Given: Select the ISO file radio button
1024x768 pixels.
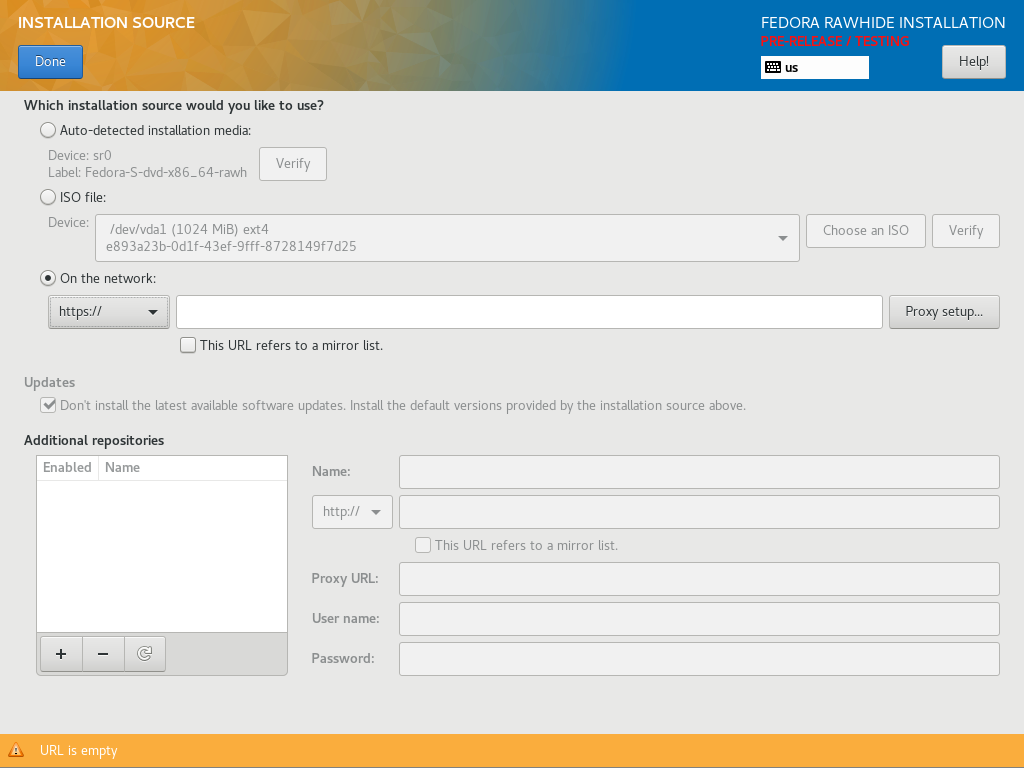Looking at the screenshot, I should (48, 197).
